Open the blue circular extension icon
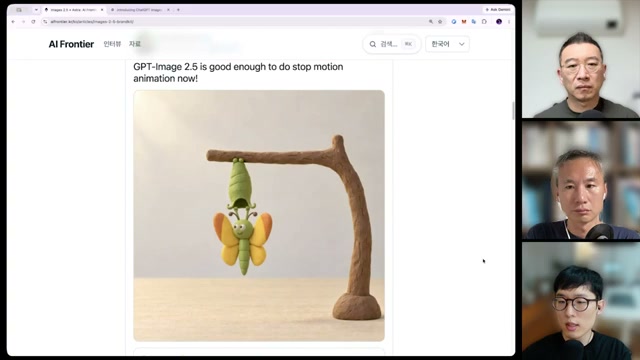The height and width of the screenshot is (360, 640). pos(454,22)
